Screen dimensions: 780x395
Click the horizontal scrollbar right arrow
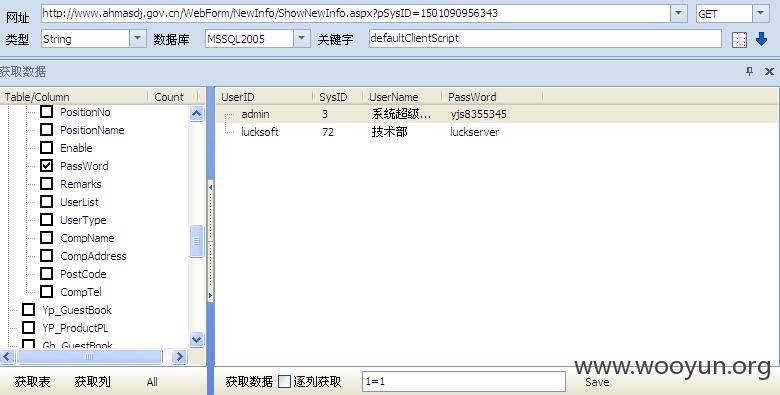pyautogui.click(x=179, y=356)
